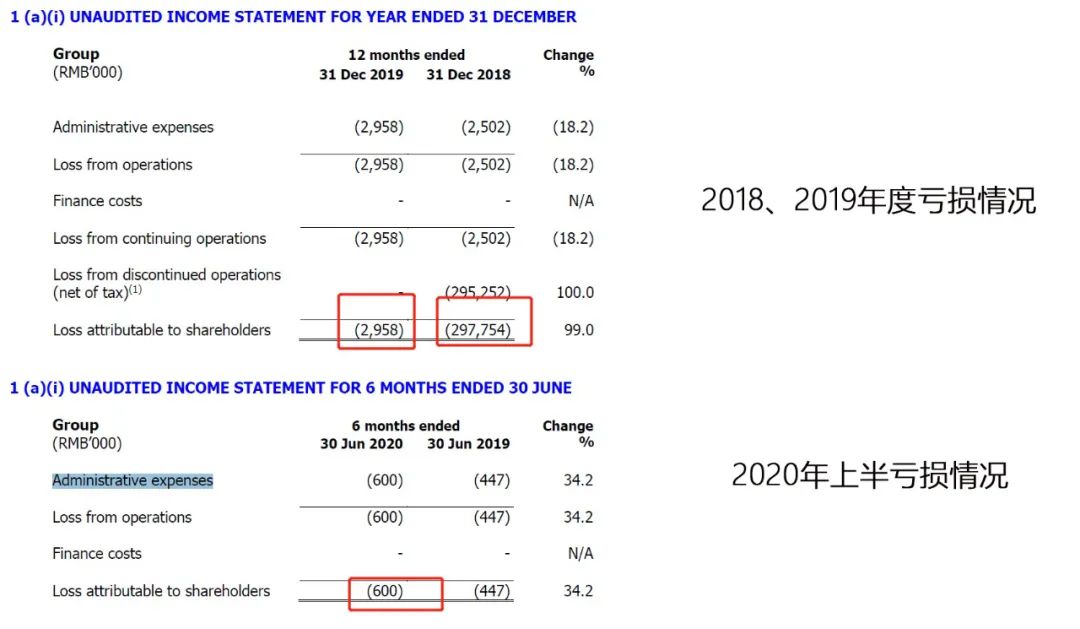Screen dimensions: 1080x629
Task: Click the "12 months ended" header text
Action: pos(406,55)
